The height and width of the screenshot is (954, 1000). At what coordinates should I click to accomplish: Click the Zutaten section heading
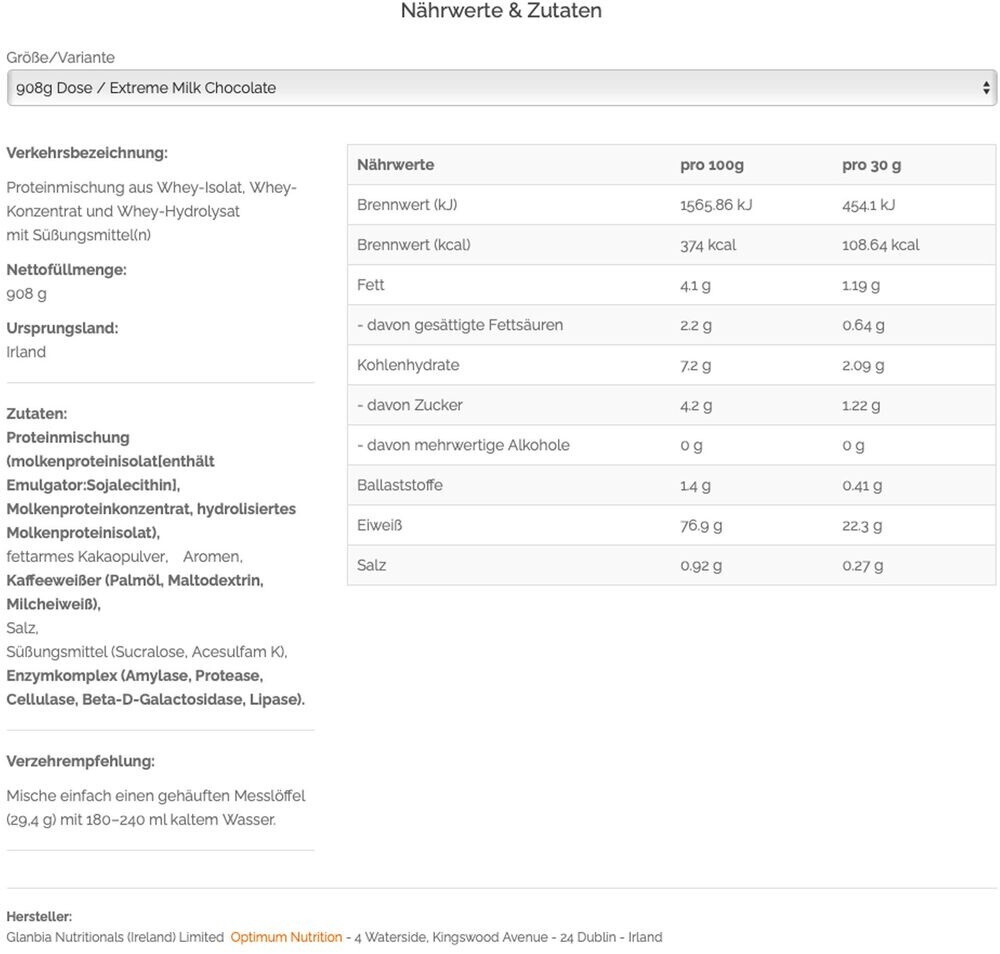37,413
